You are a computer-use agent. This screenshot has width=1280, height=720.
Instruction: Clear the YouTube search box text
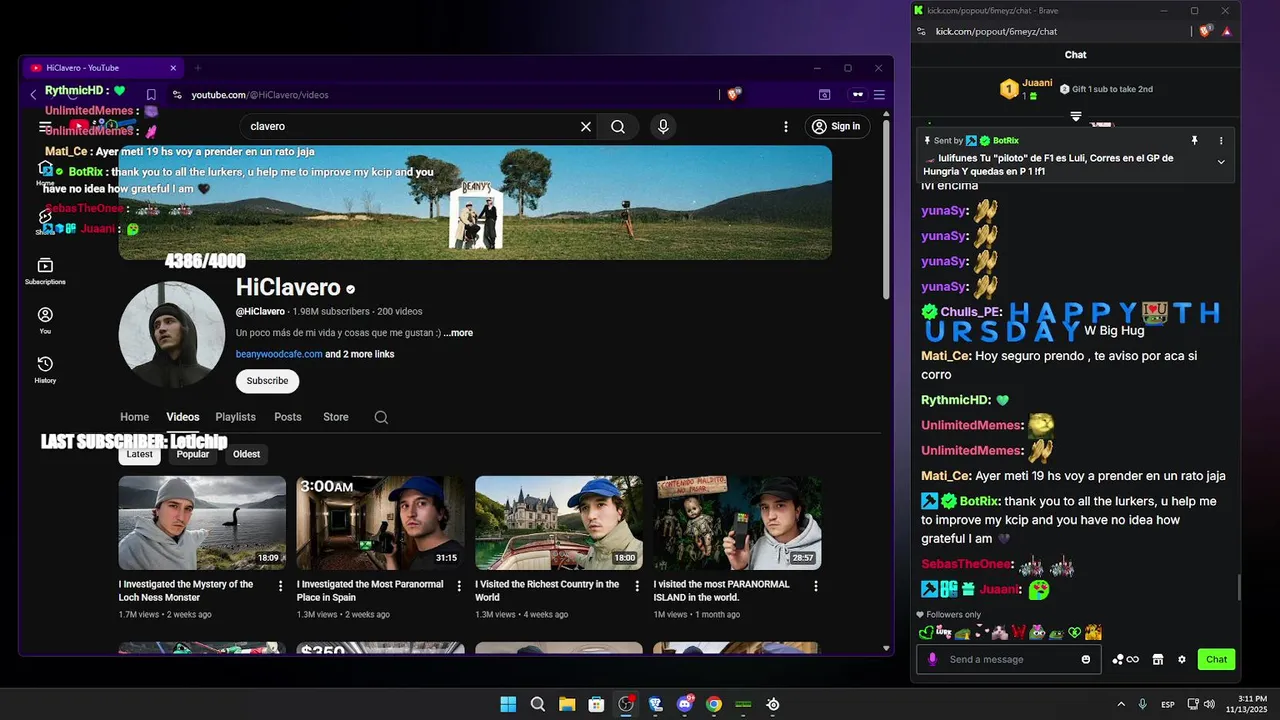(586, 126)
